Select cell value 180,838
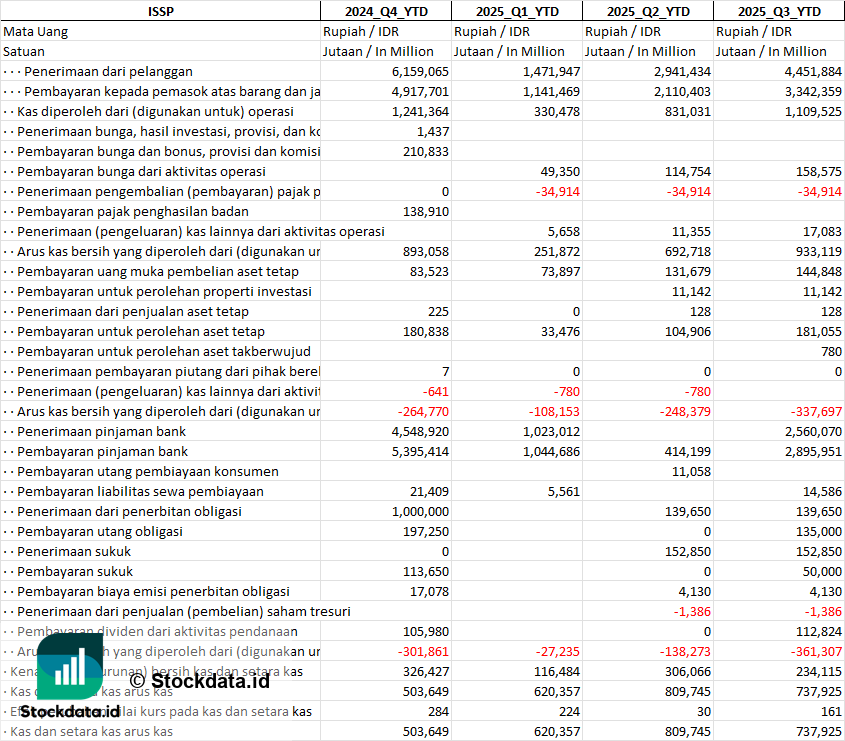 pos(426,331)
